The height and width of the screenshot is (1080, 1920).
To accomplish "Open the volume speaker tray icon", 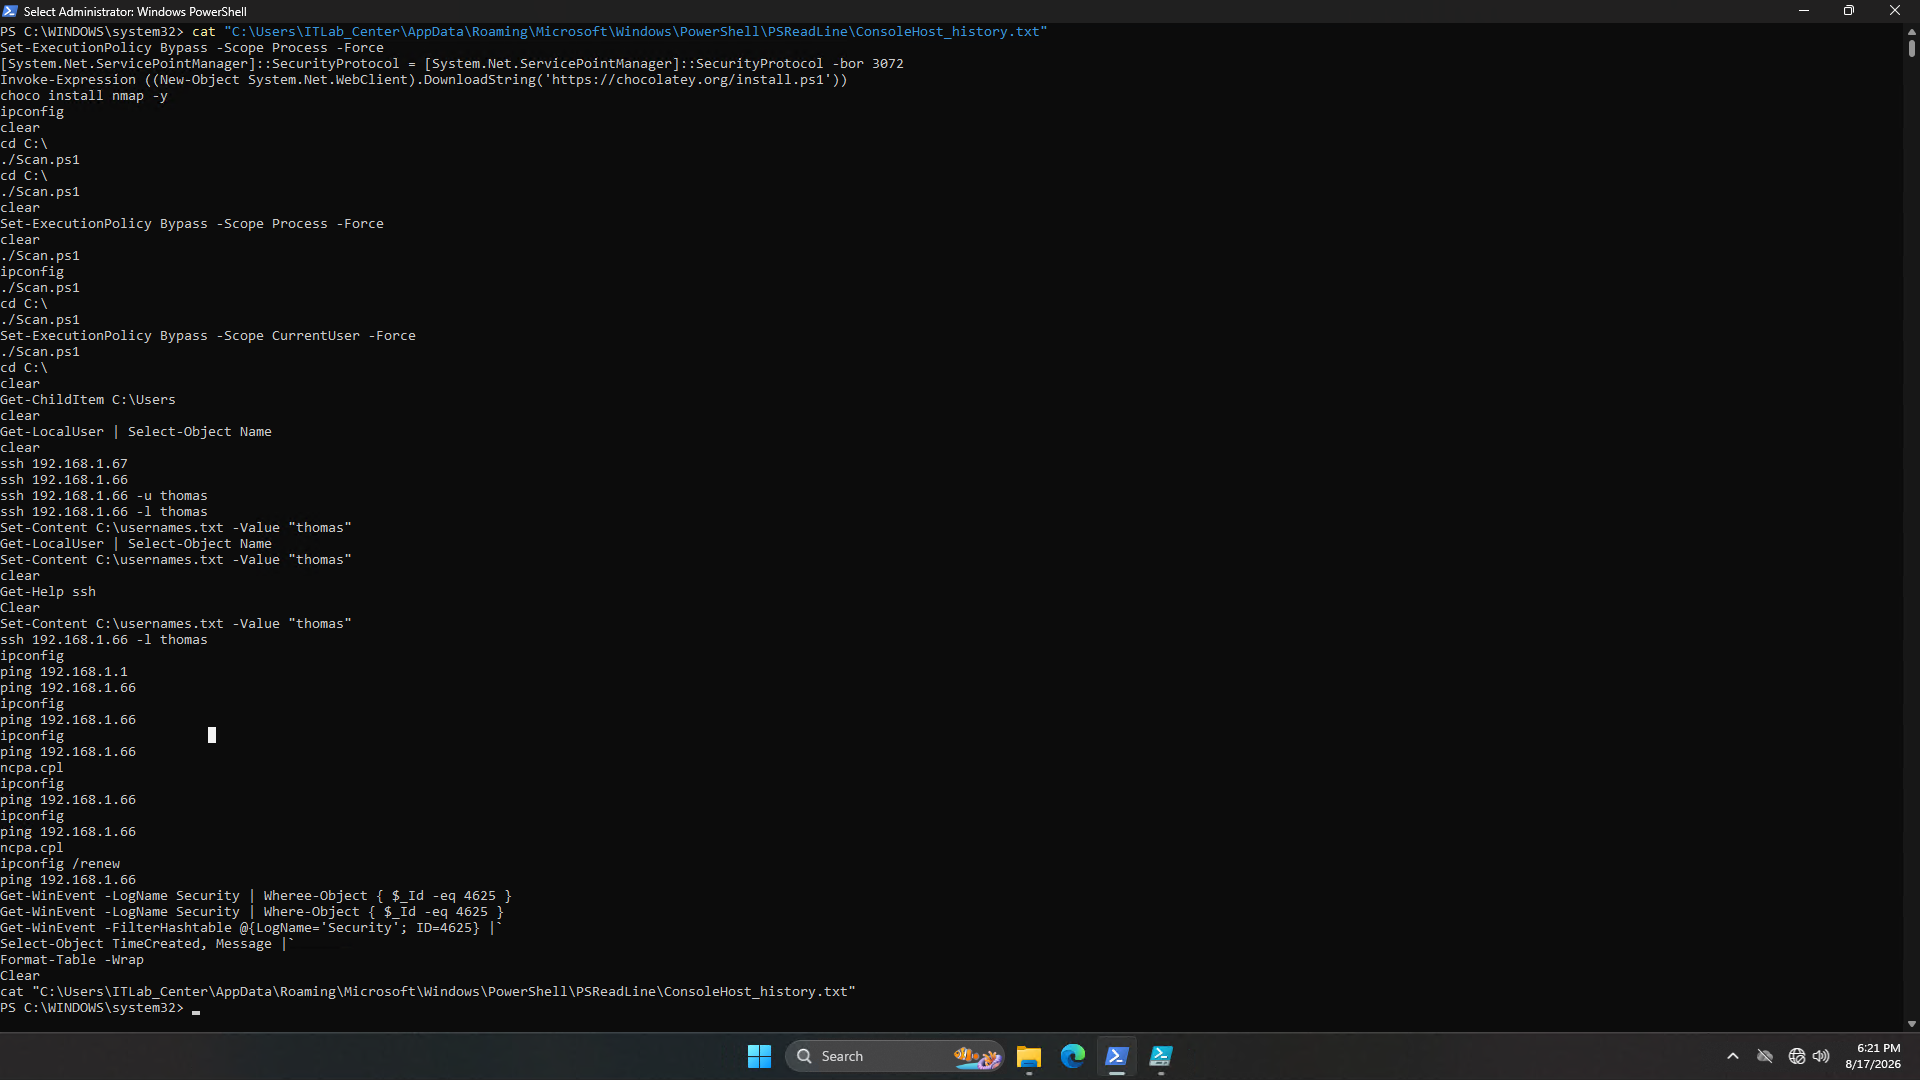I will (x=1821, y=1056).
